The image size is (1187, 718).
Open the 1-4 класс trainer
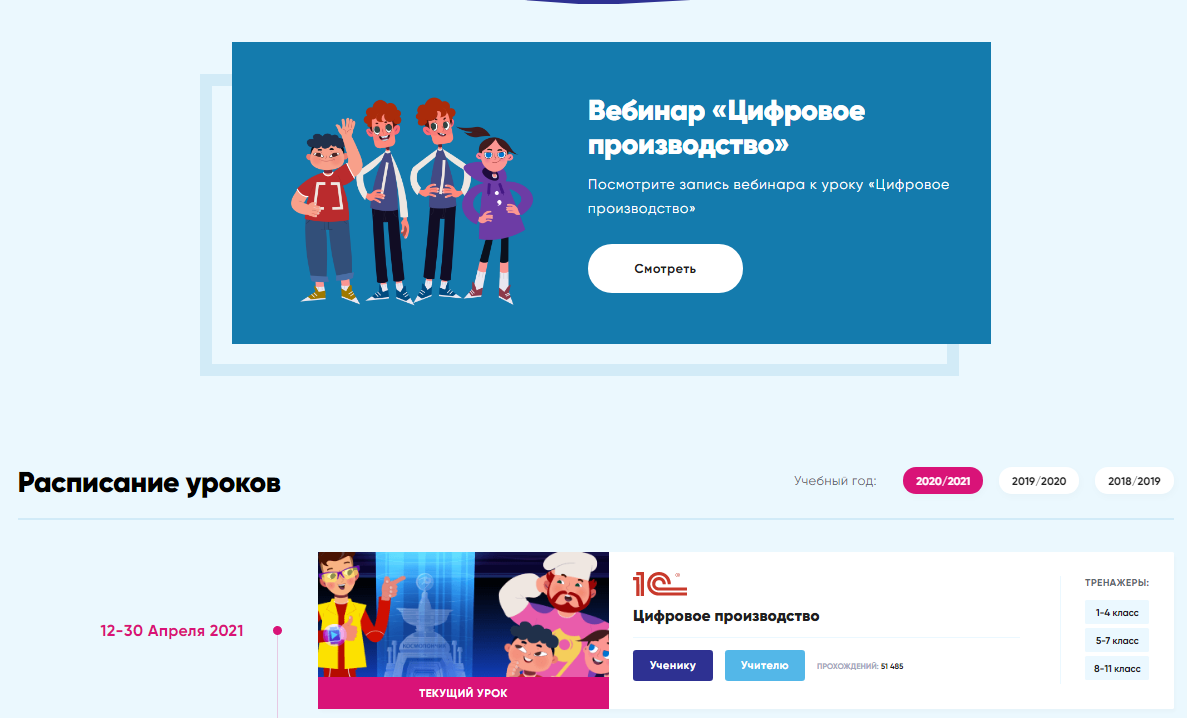[x=1117, y=612]
